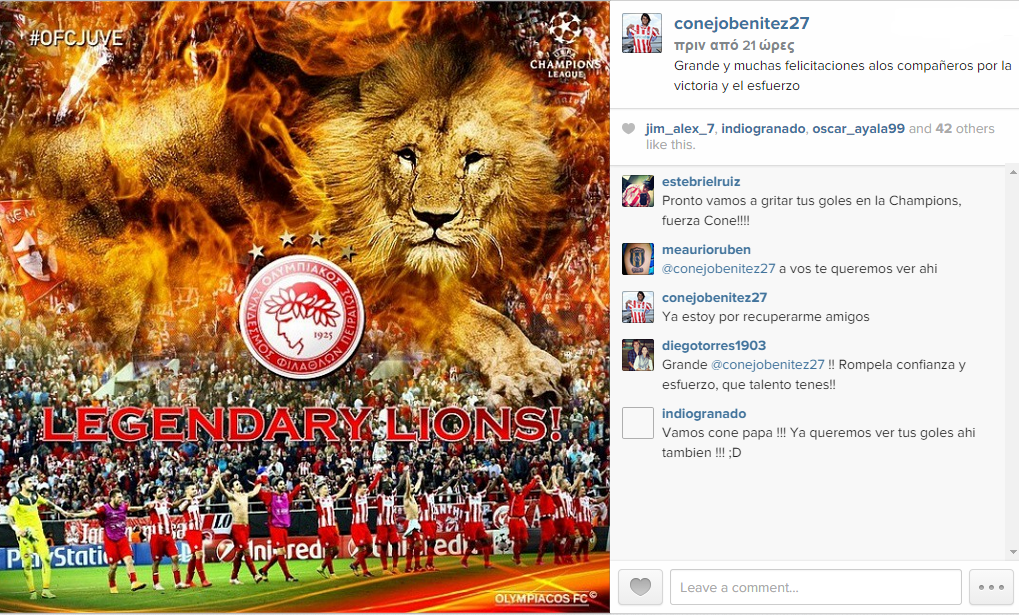This screenshot has width=1019, height=615.
Task: Open the conejobenitez27 username at the top
Action: (x=742, y=23)
